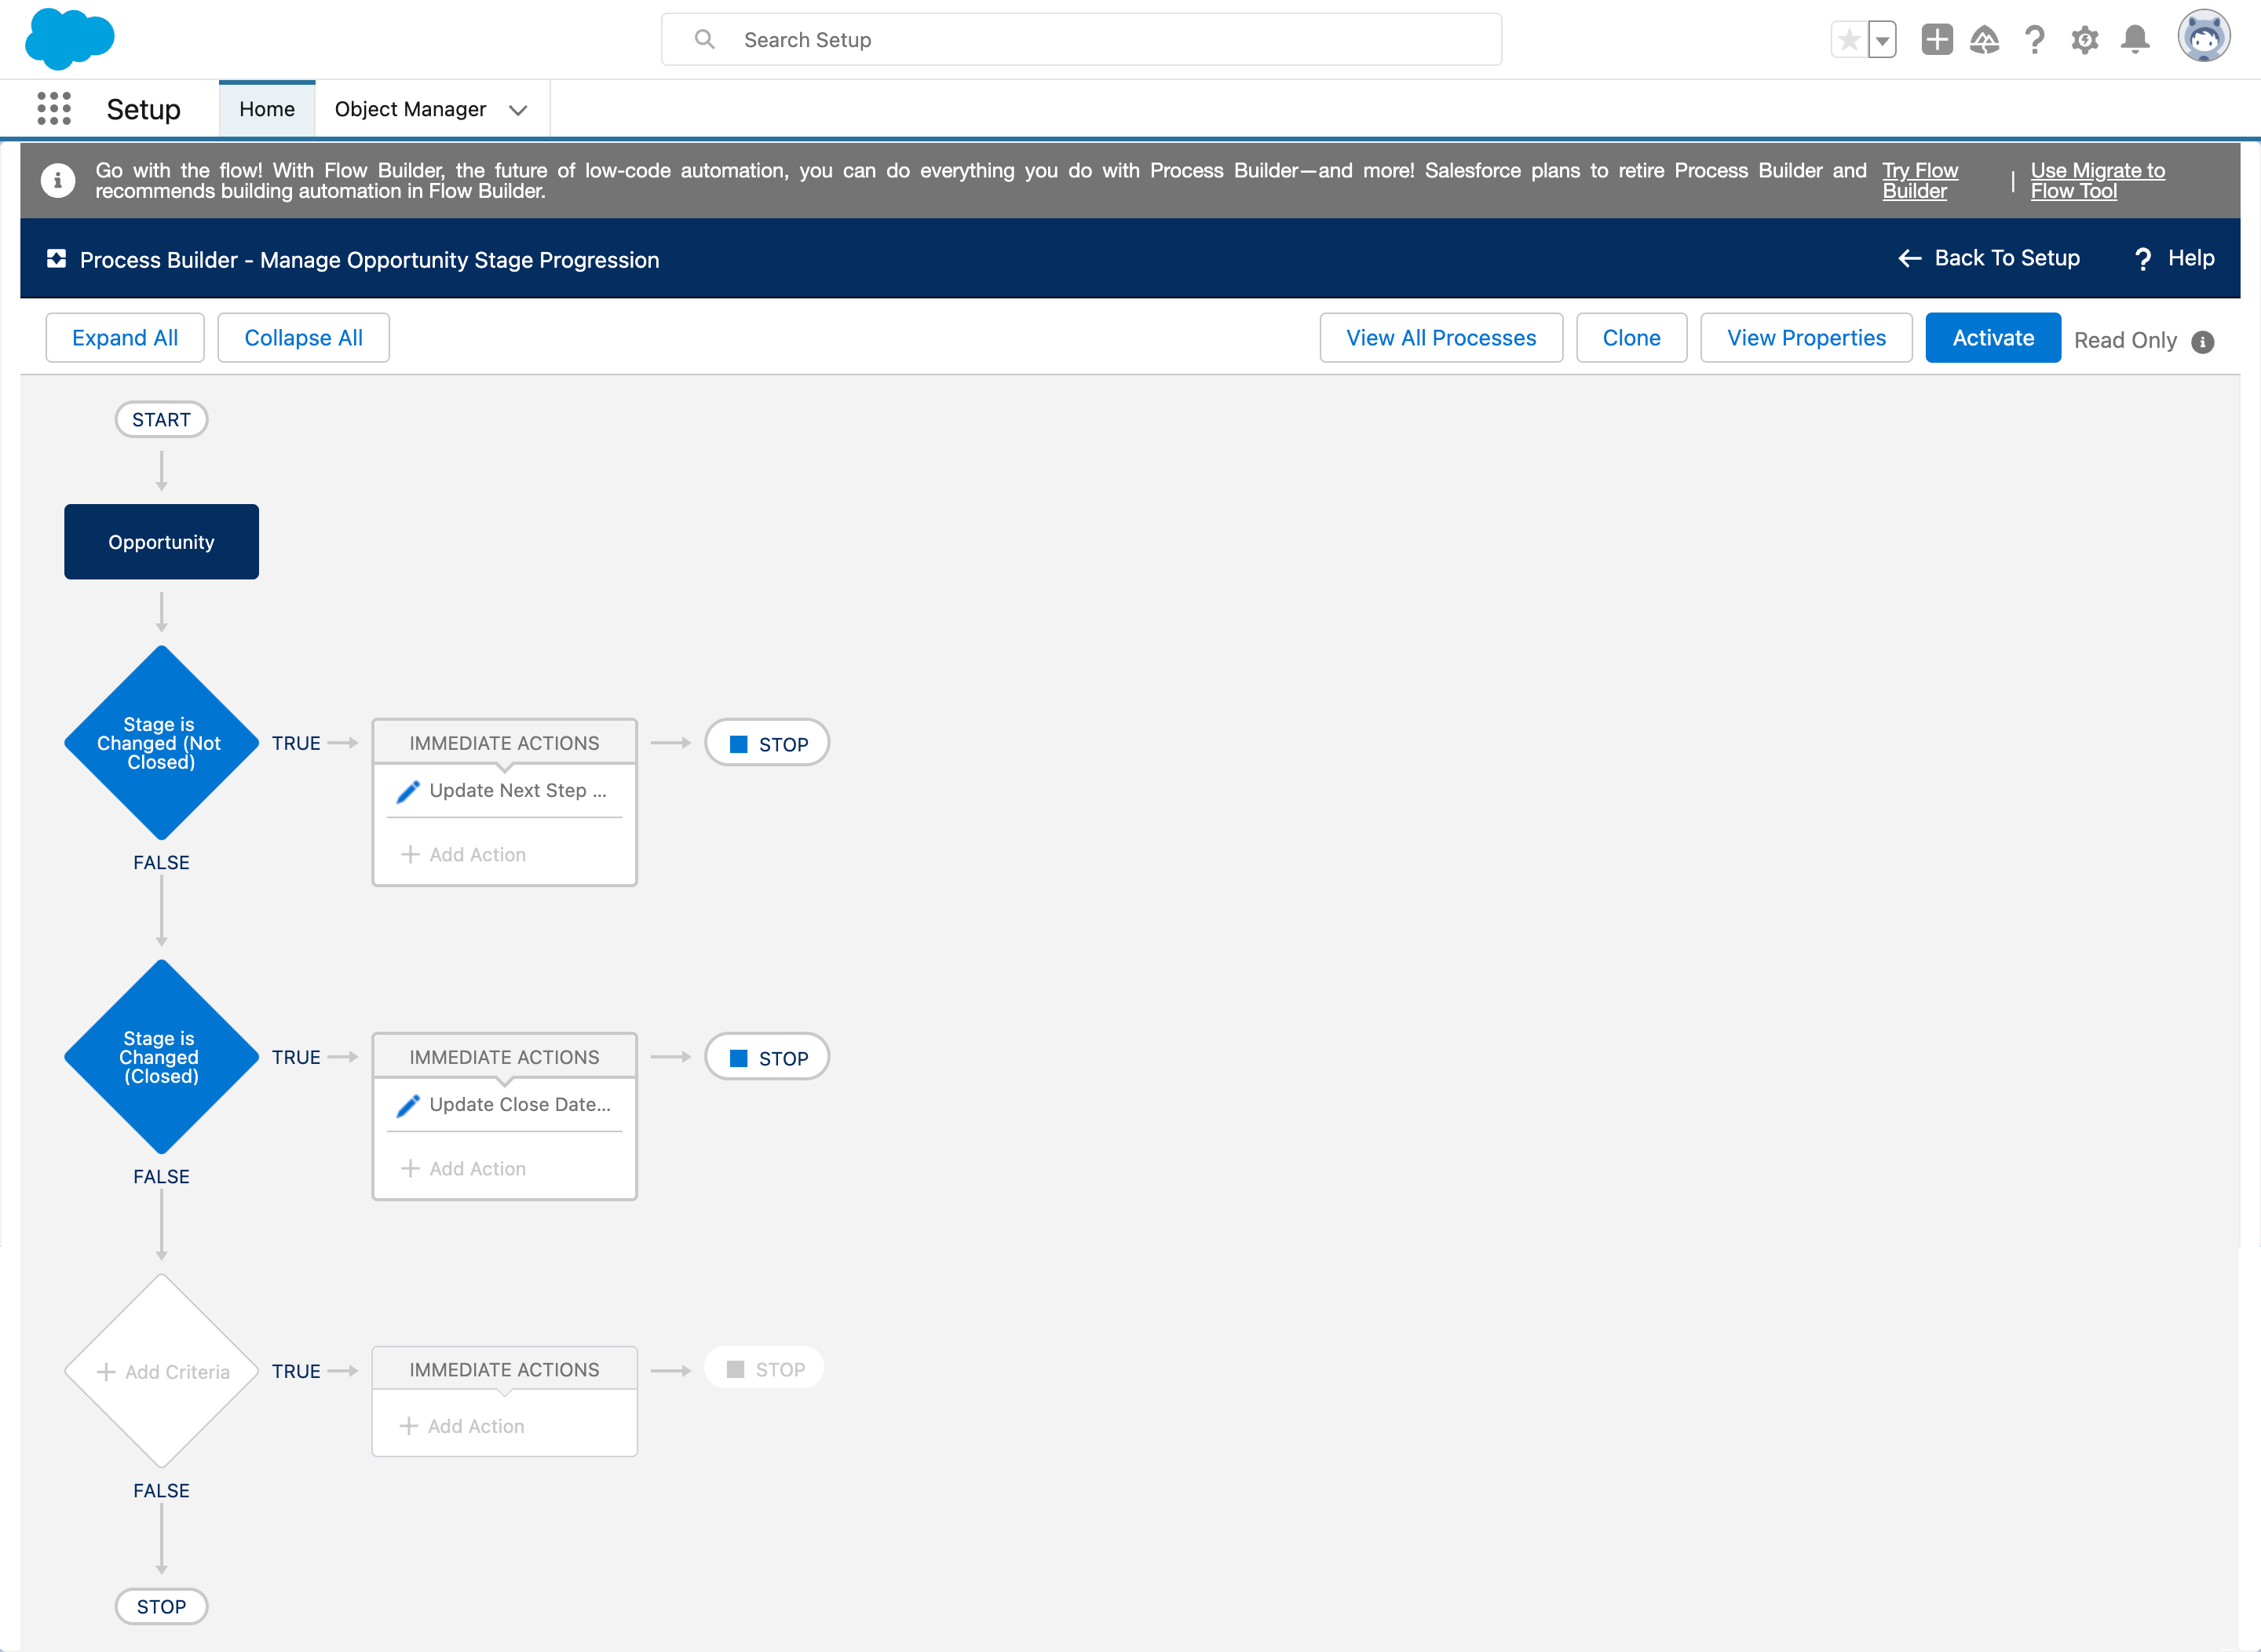Follow the Try Flow Builder link

coord(1920,181)
